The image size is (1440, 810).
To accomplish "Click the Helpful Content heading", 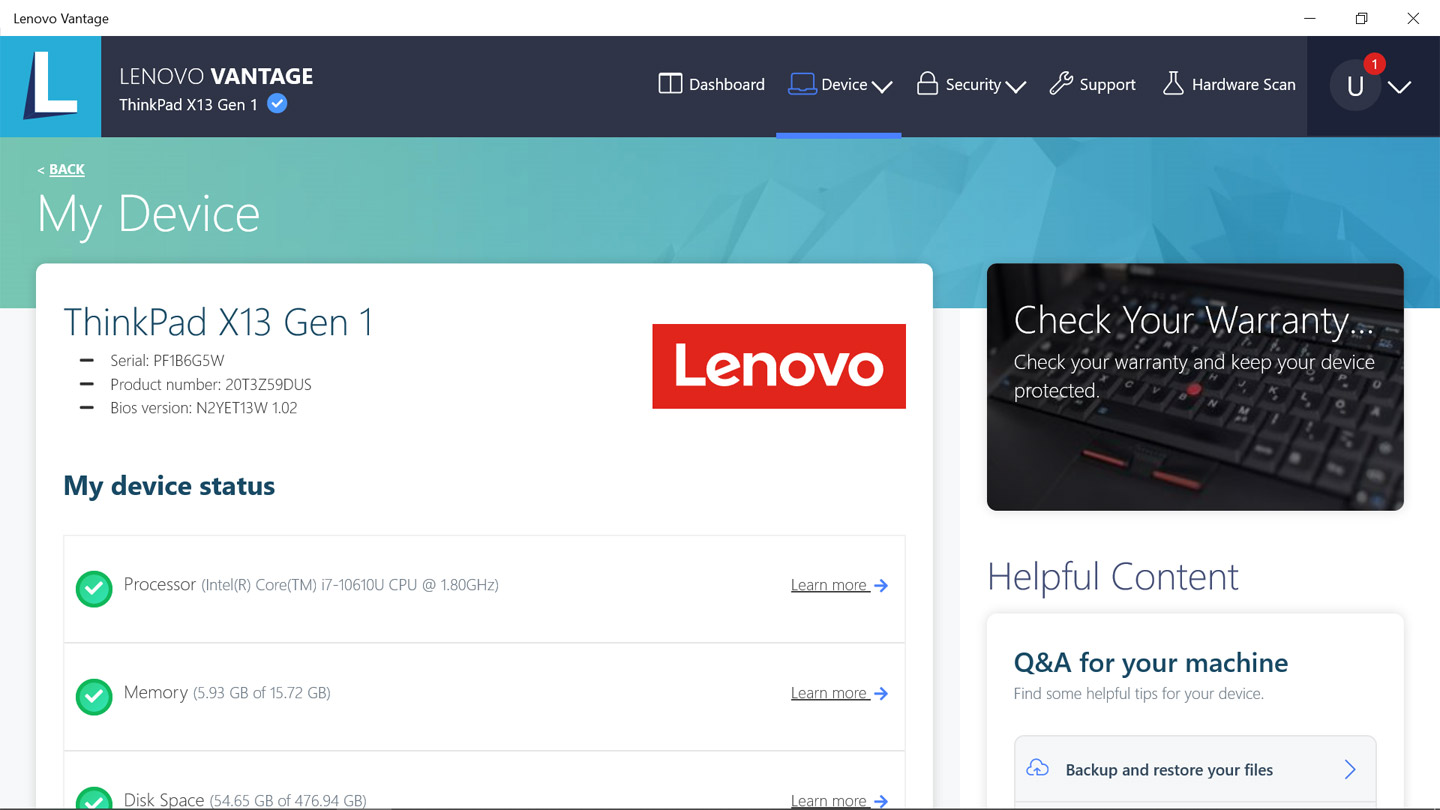I will (1113, 577).
